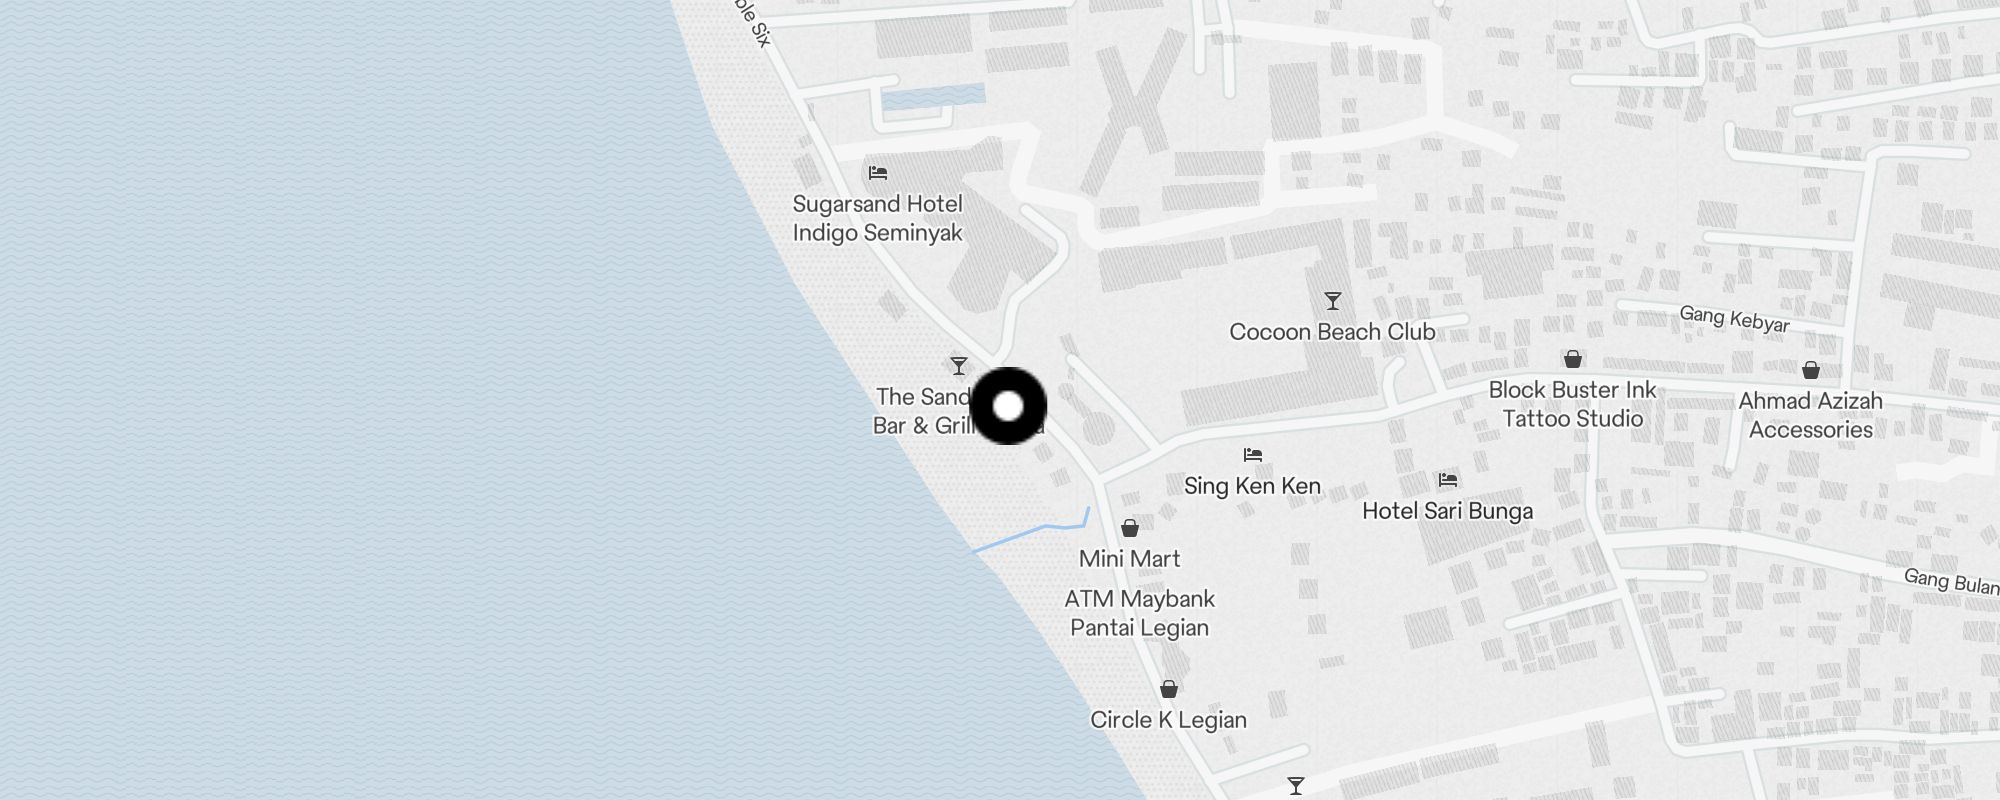2000x800 pixels.
Task: Click the Mini Mart shopping bag icon
Action: point(1130,528)
